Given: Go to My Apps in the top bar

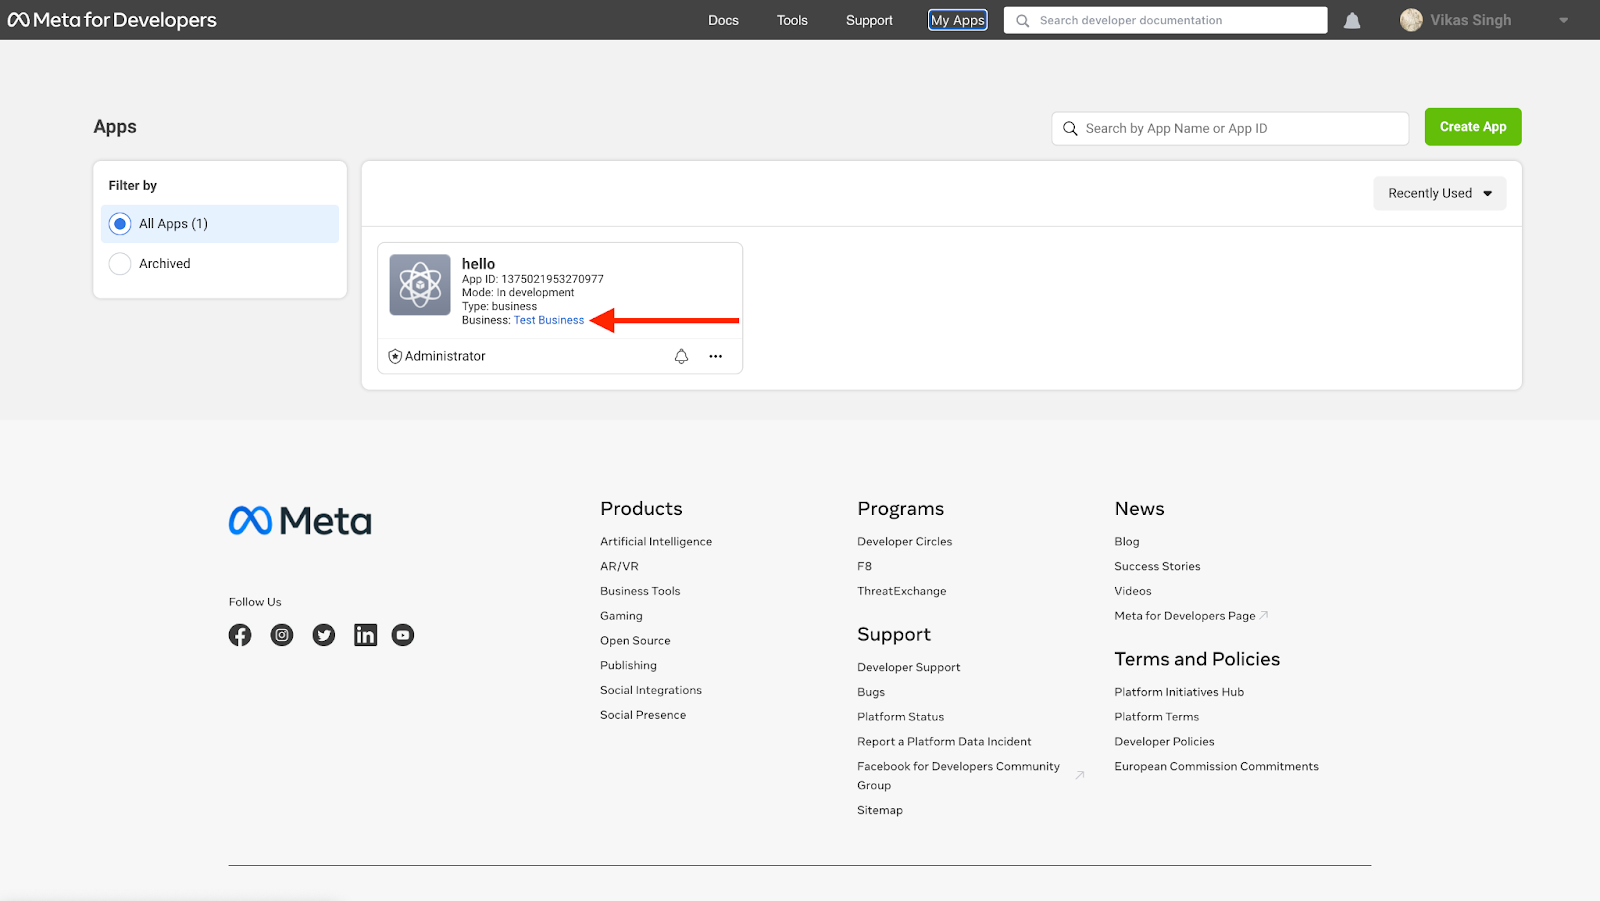Looking at the screenshot, I should (958, 20).
